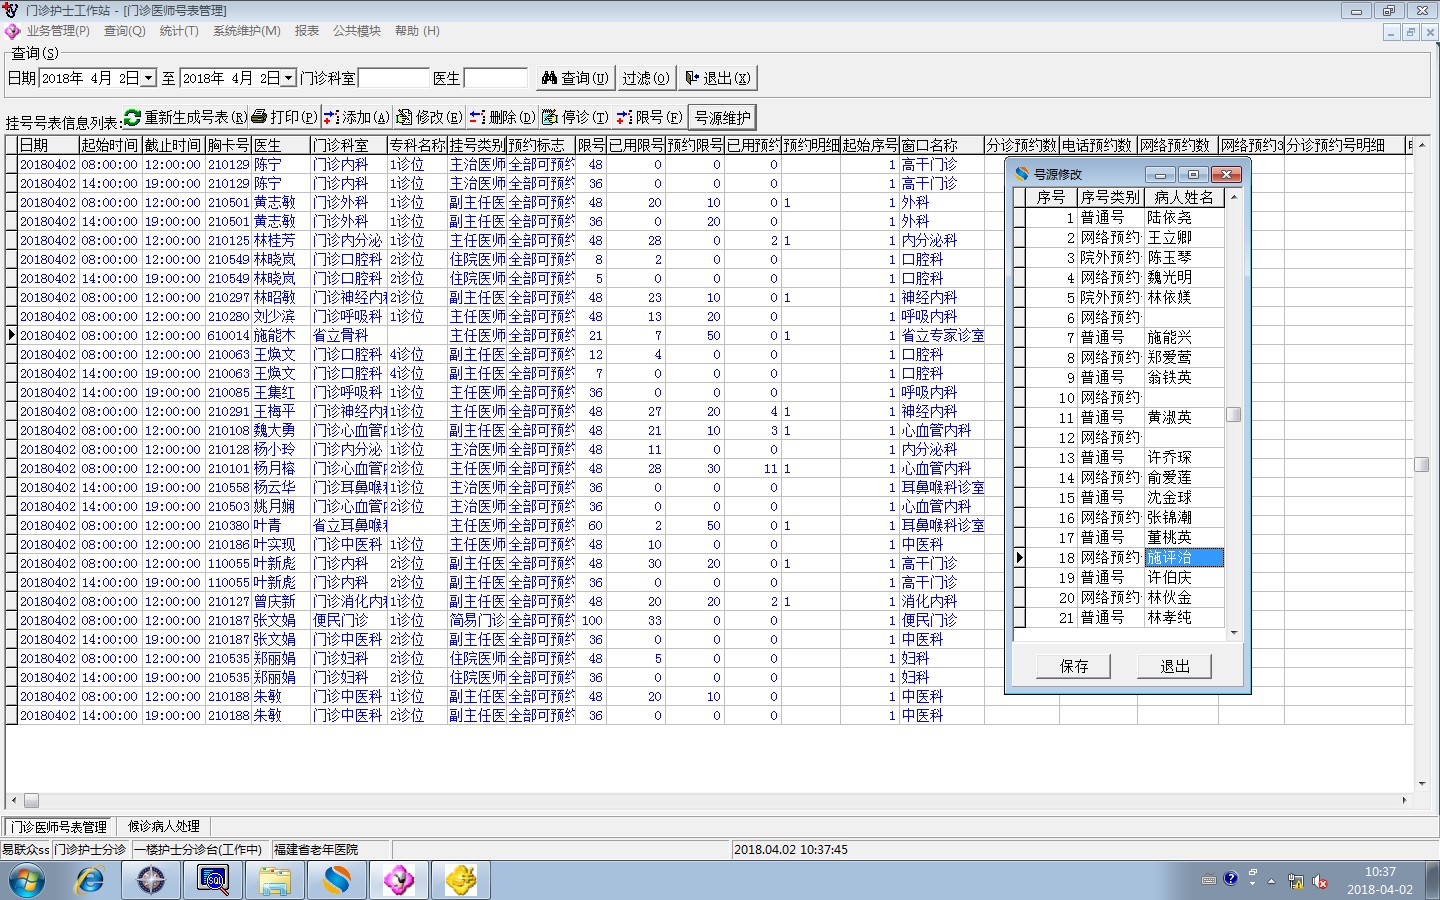
Task: Click the 添加 add-record toolbar button
Action: [357, 117]
